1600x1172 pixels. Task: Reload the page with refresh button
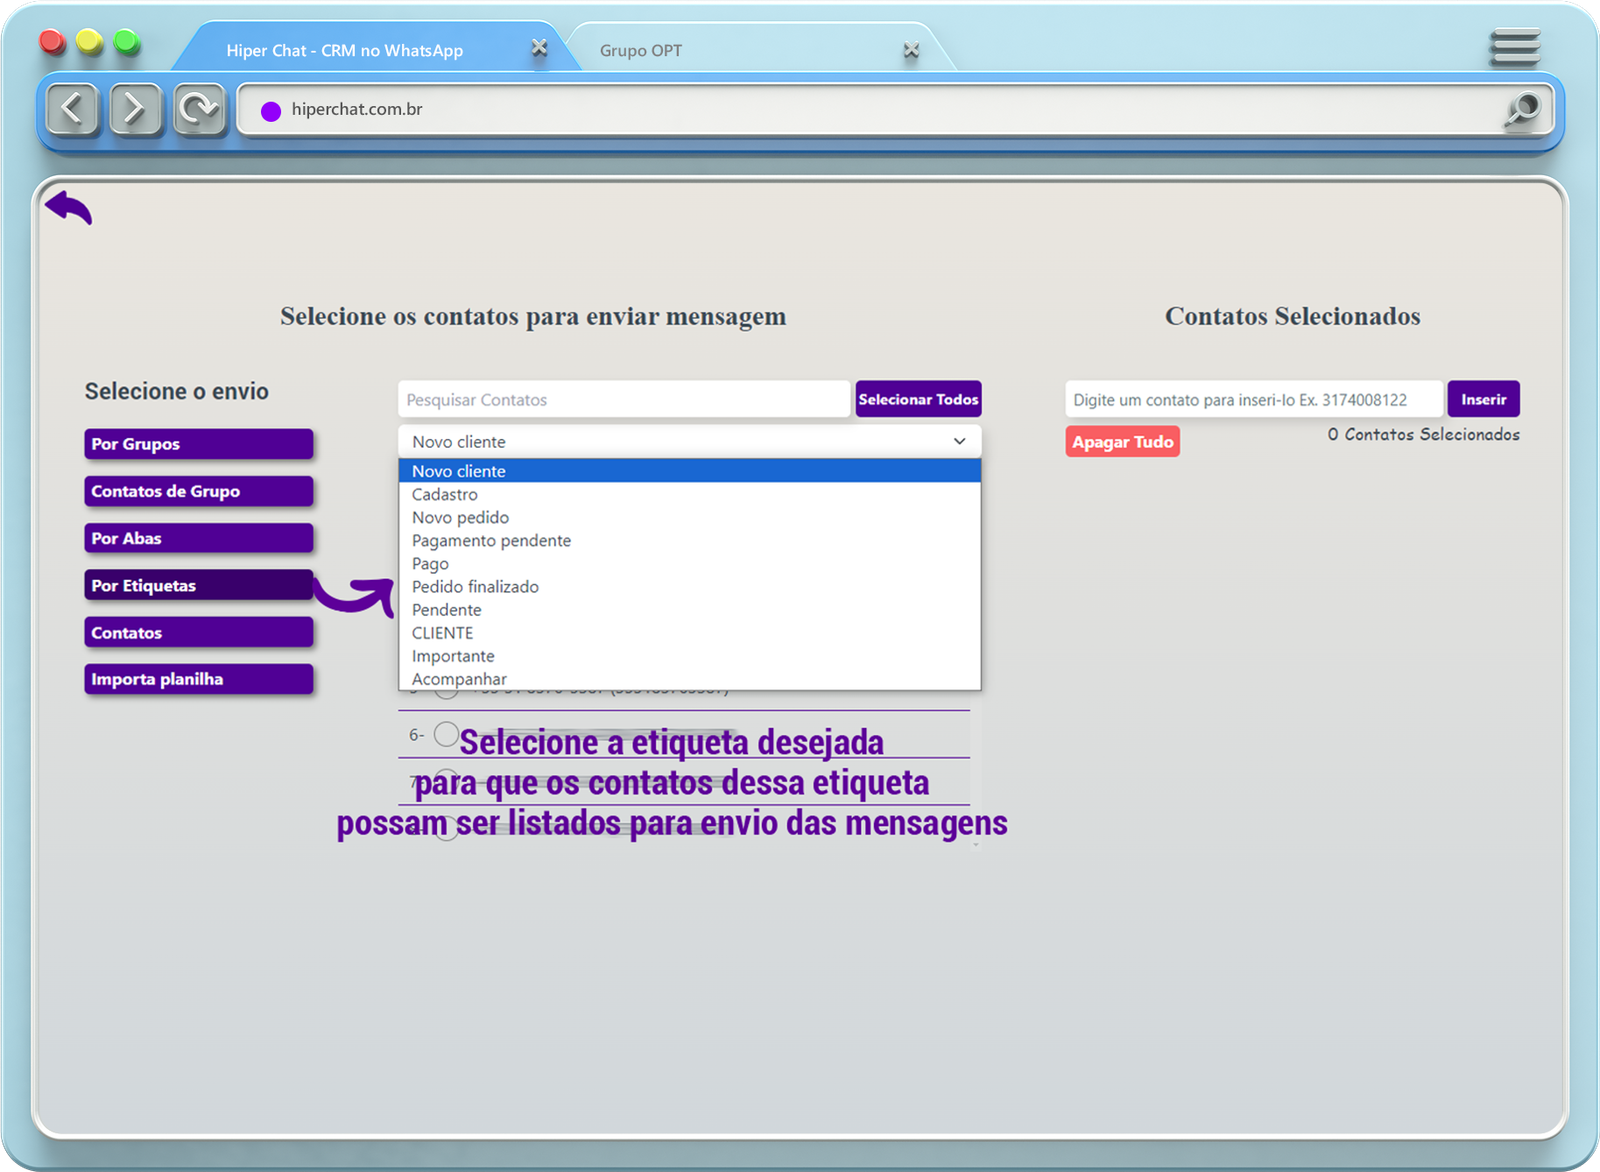(x=199, y=109)
